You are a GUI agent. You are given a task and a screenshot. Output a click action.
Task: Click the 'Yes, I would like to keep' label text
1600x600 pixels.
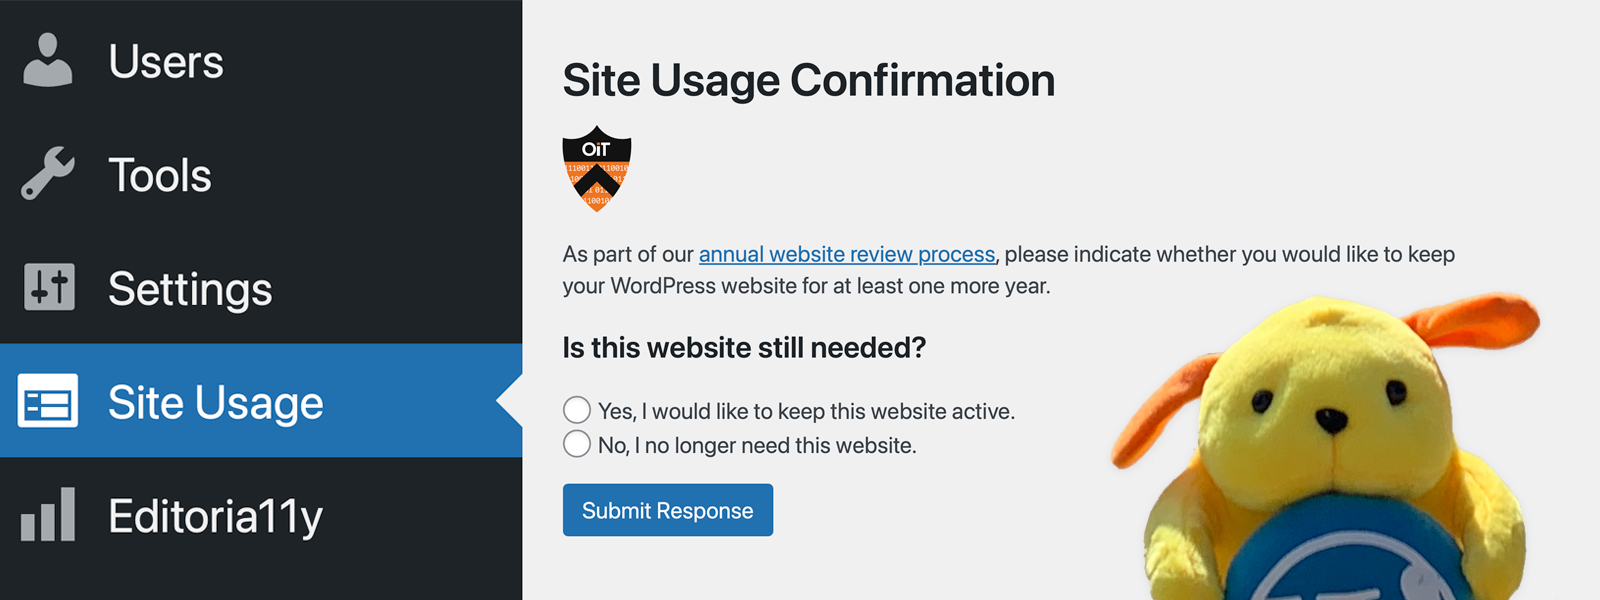pos(806,411)
